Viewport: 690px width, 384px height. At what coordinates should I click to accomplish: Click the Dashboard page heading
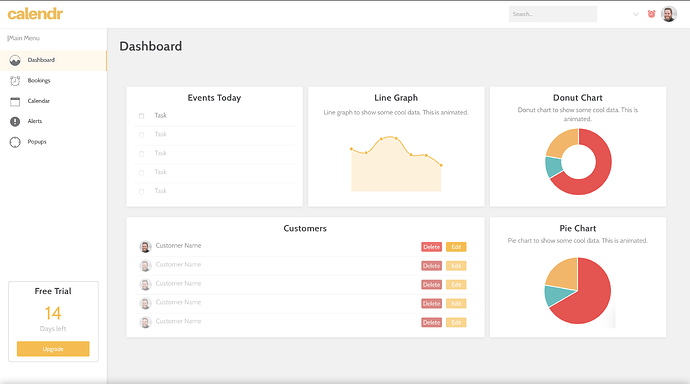(150, 46)
